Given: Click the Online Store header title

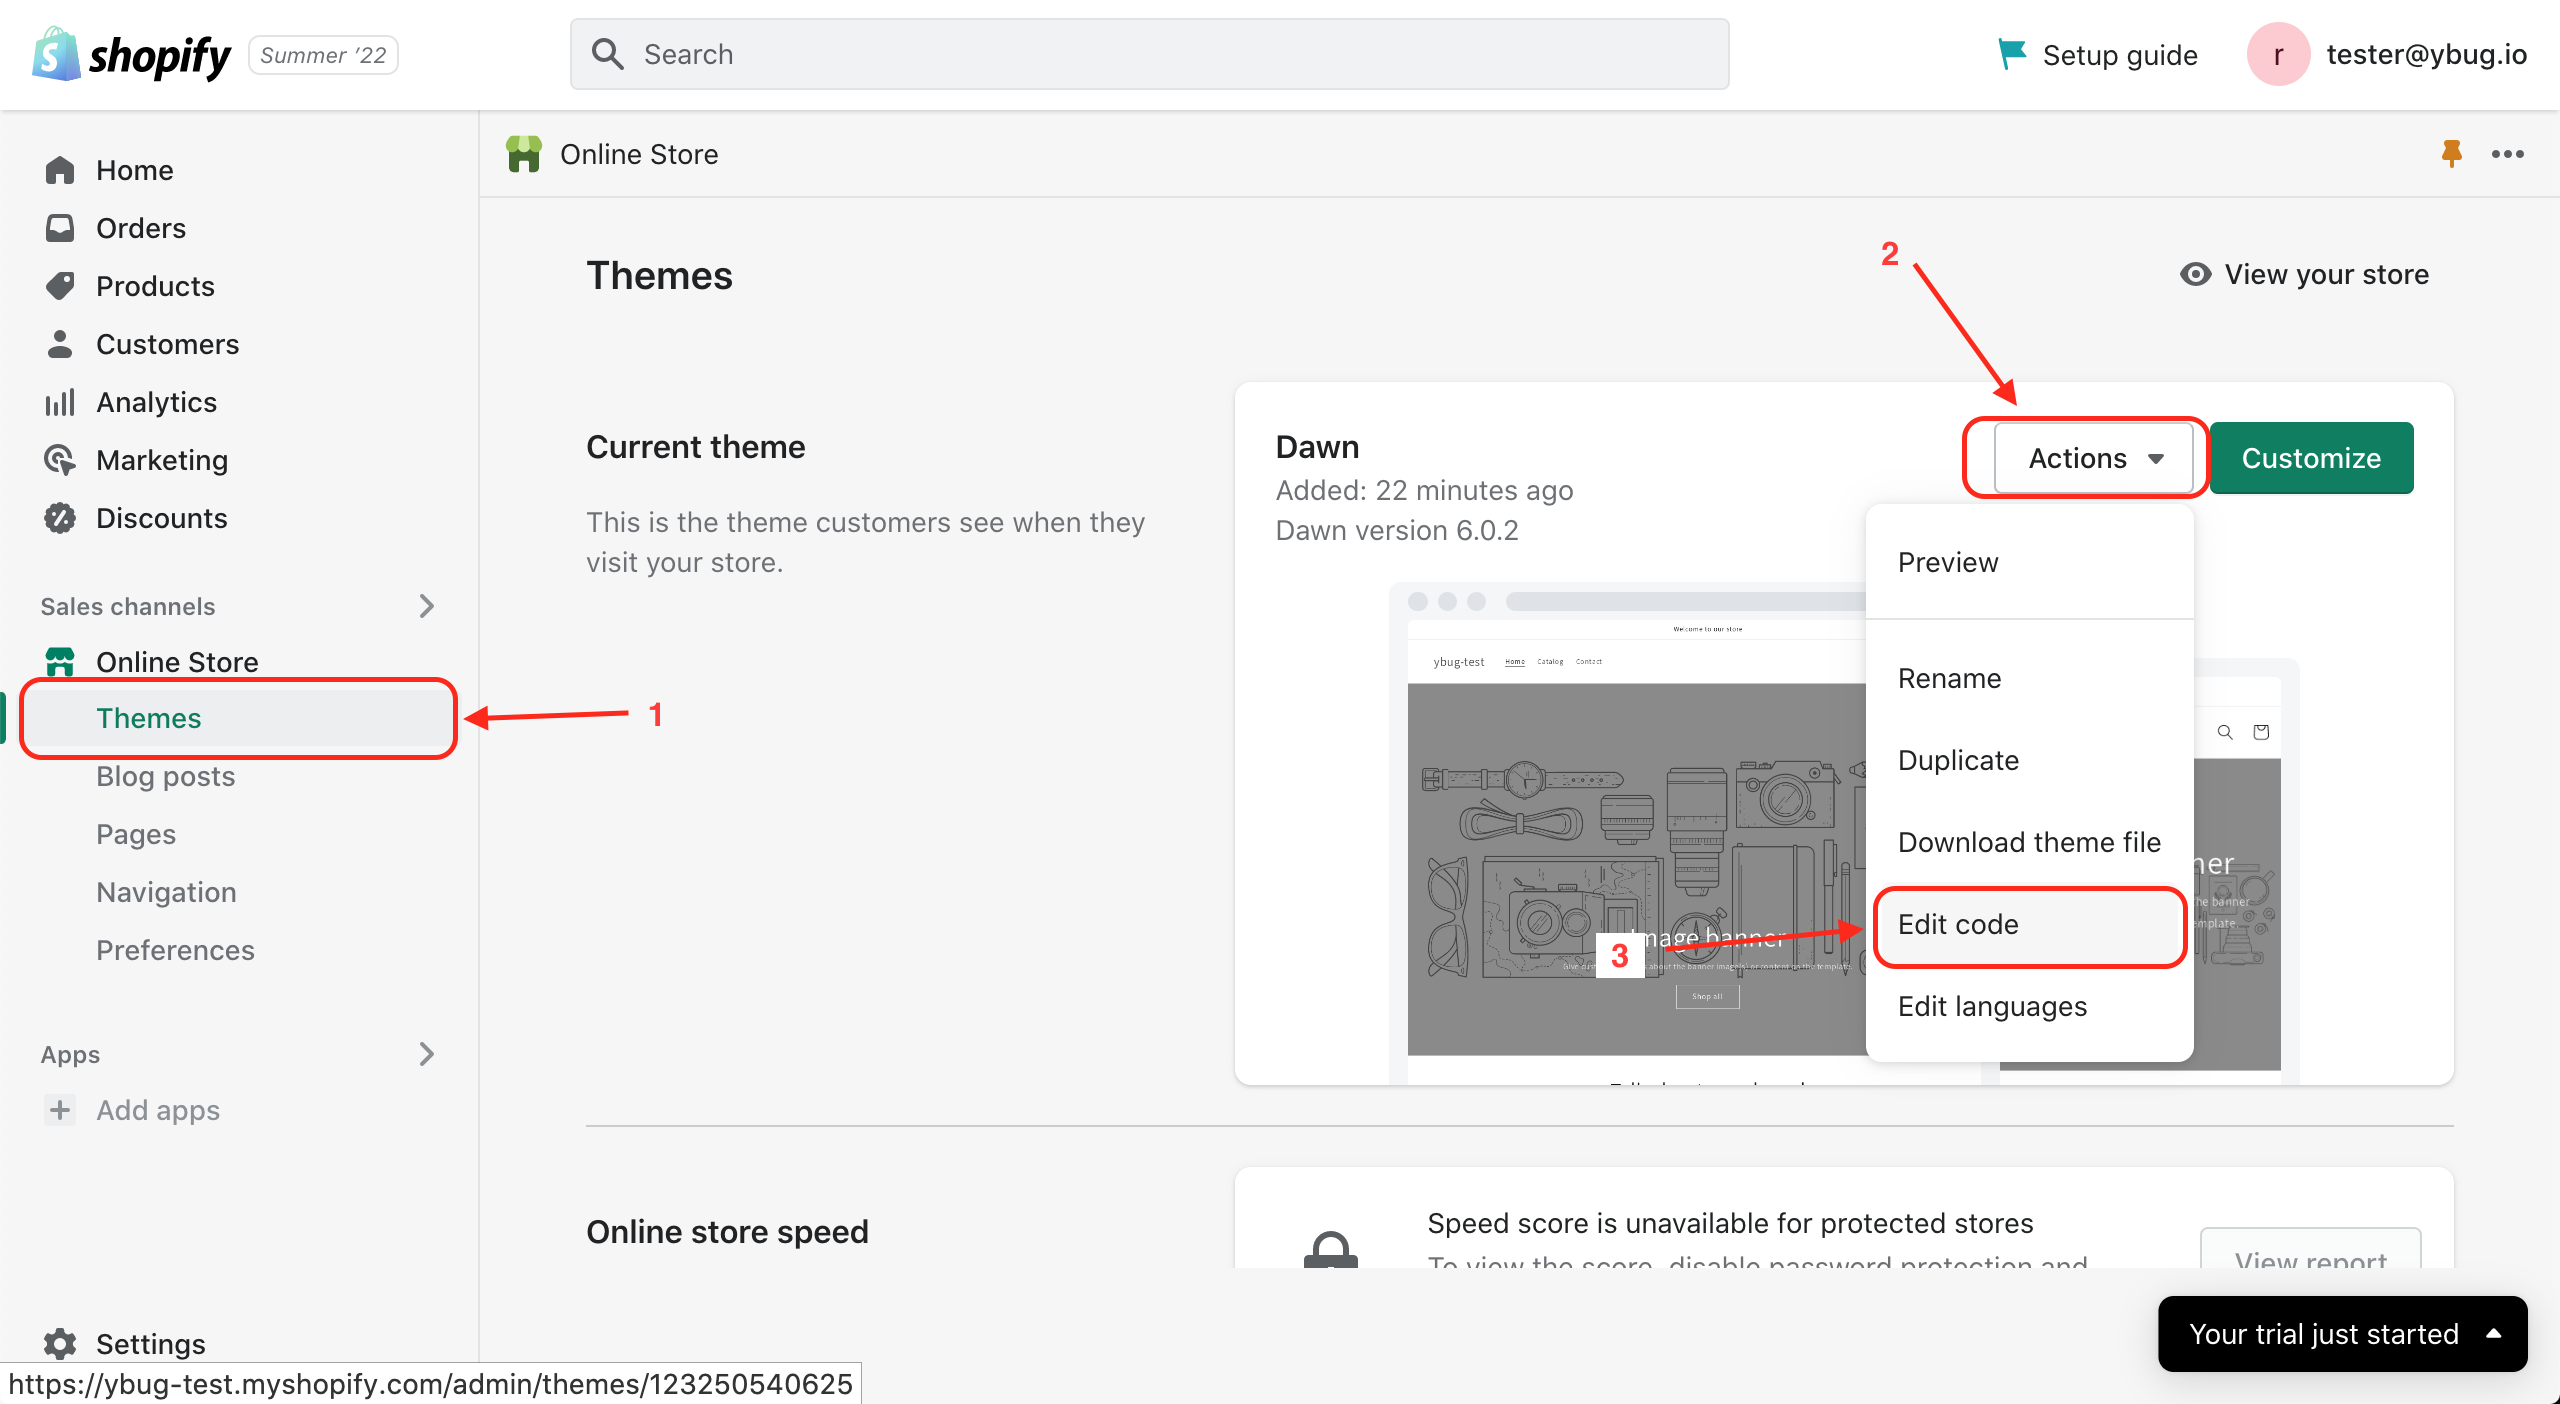Looking at the screenshot, I should tap(639, 154).
